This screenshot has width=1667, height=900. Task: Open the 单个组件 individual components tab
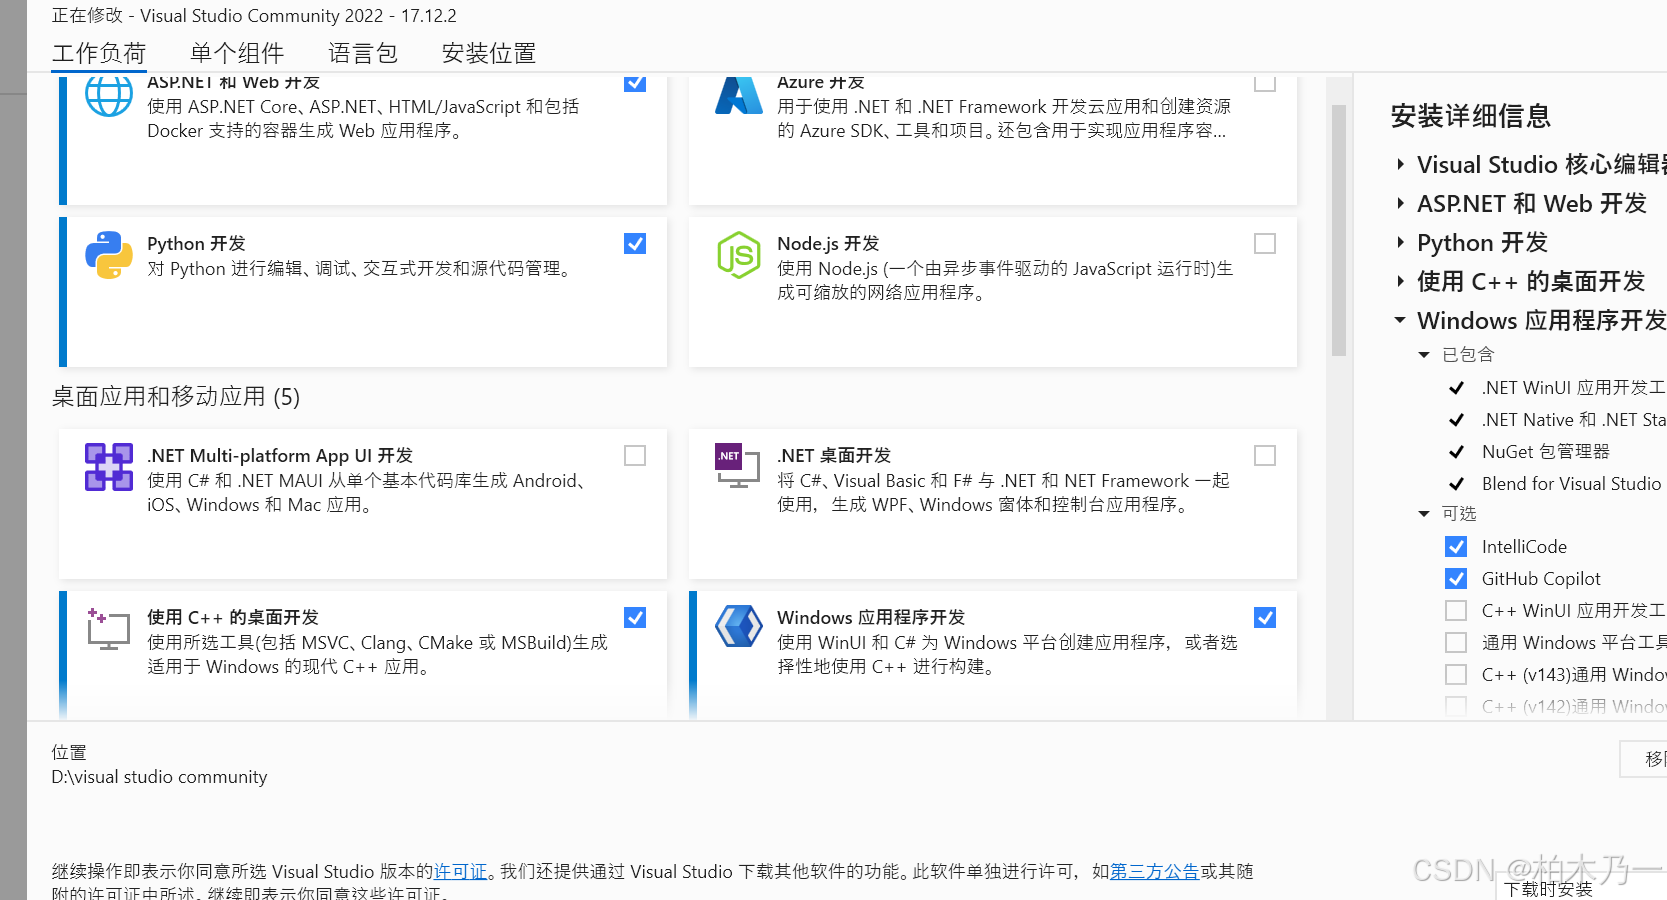[x=237, y=53]
